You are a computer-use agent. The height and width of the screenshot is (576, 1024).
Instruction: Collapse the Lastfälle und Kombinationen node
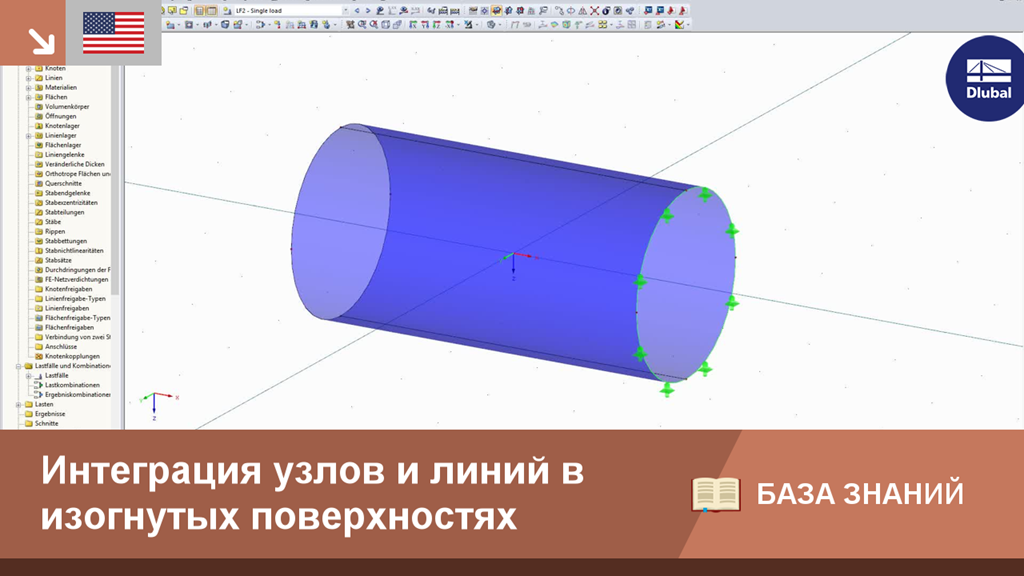(x=18, y=366)
